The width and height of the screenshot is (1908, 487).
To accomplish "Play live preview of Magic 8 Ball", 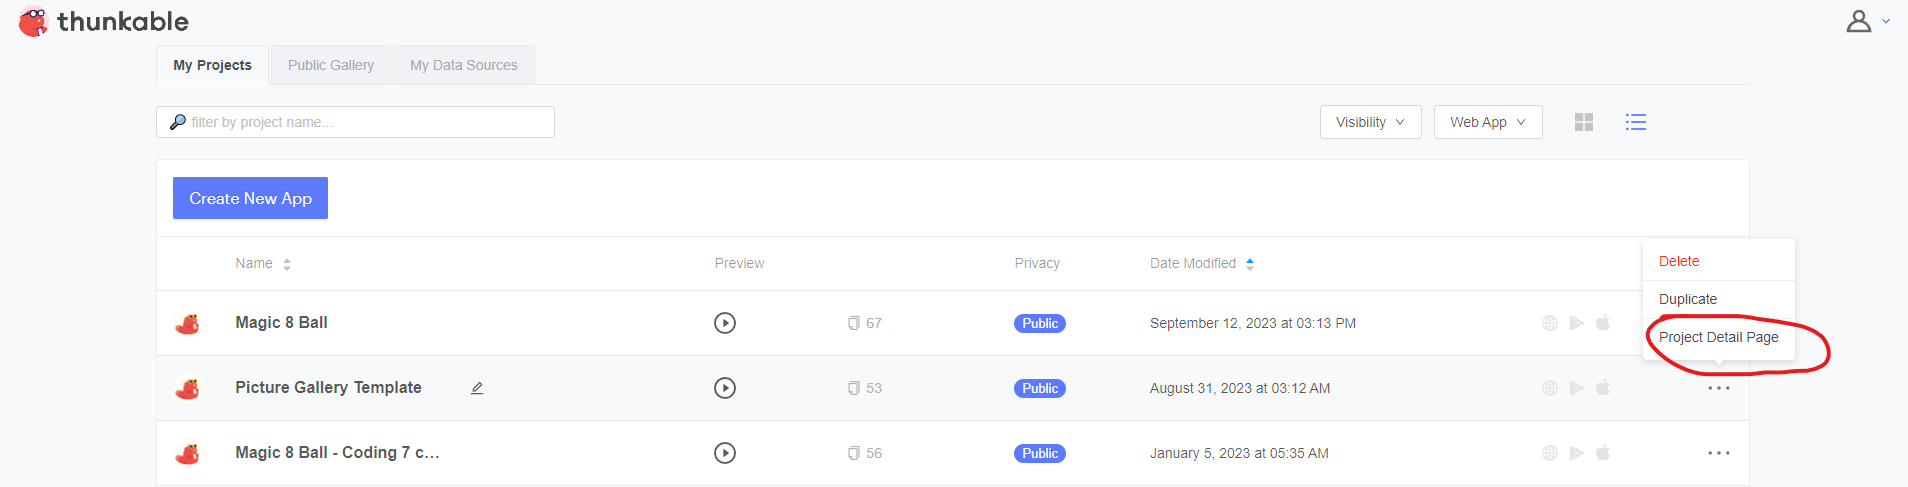I will 725,323.
